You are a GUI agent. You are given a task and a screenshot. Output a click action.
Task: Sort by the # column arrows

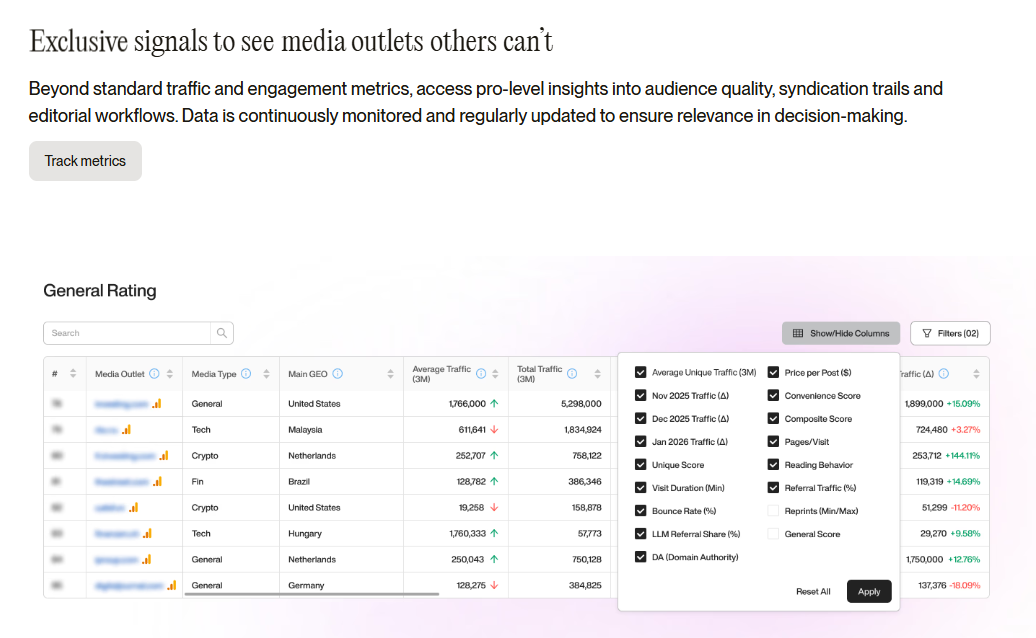(73, 374)
